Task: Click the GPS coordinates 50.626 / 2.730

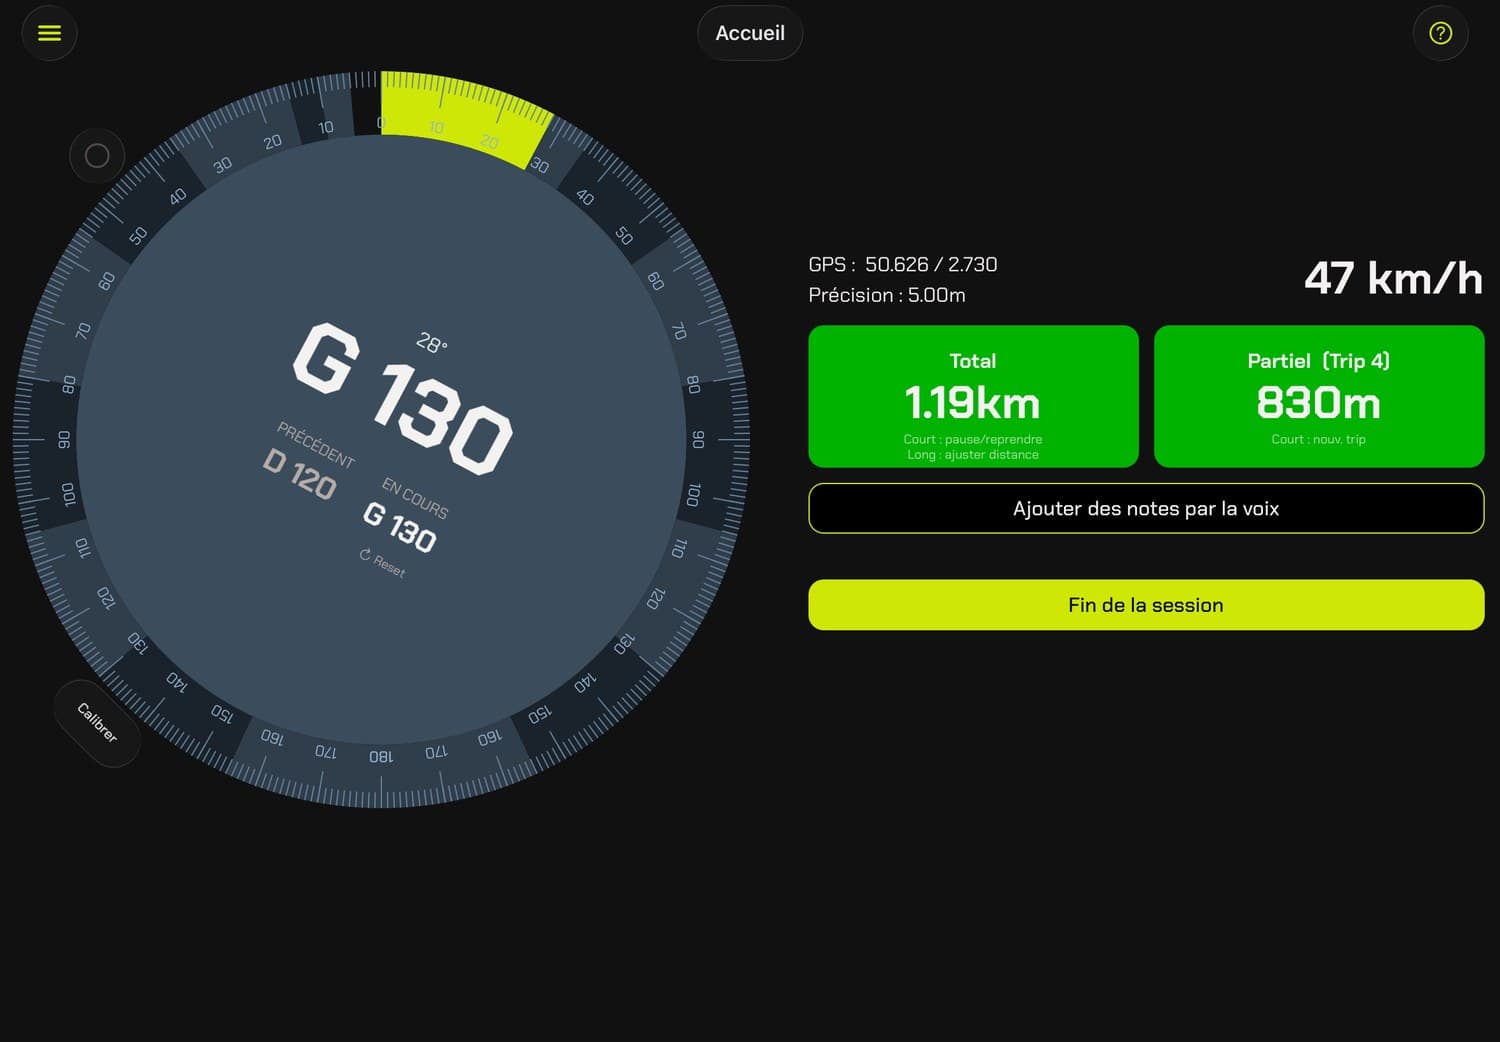Action: pos(903,264)
